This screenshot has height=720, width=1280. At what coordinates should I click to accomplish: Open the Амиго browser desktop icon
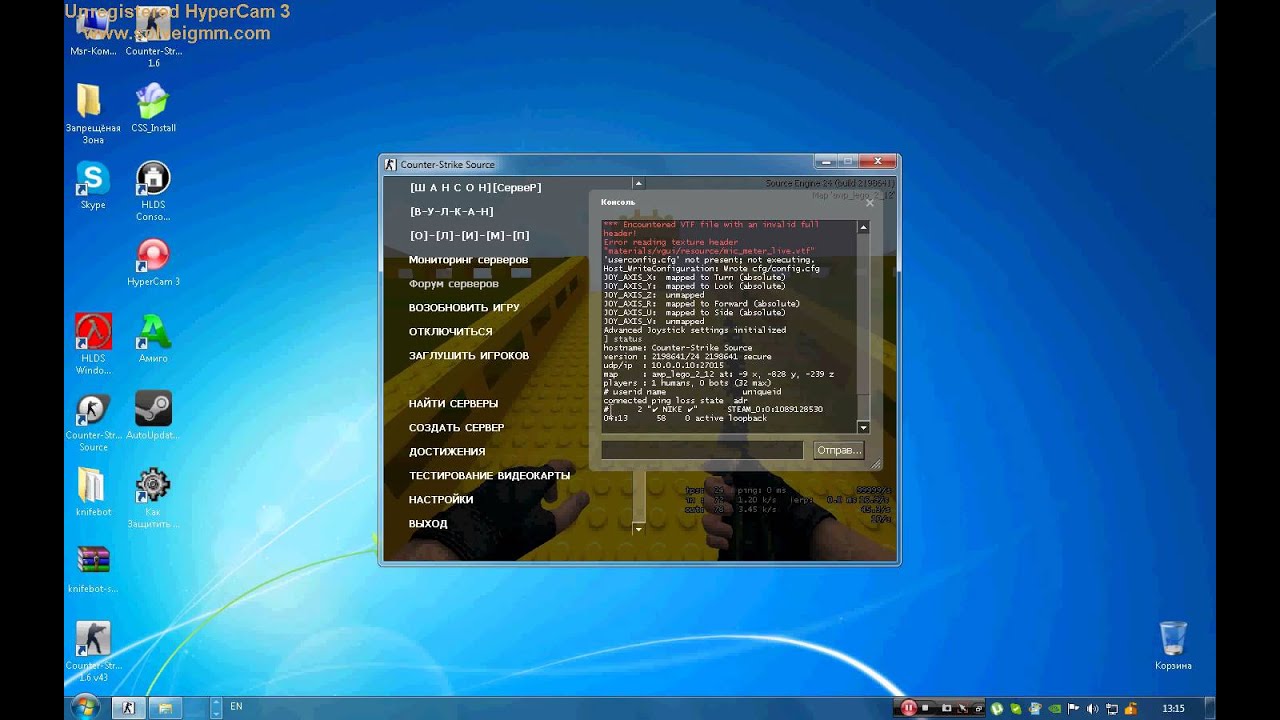pos(153,337)
